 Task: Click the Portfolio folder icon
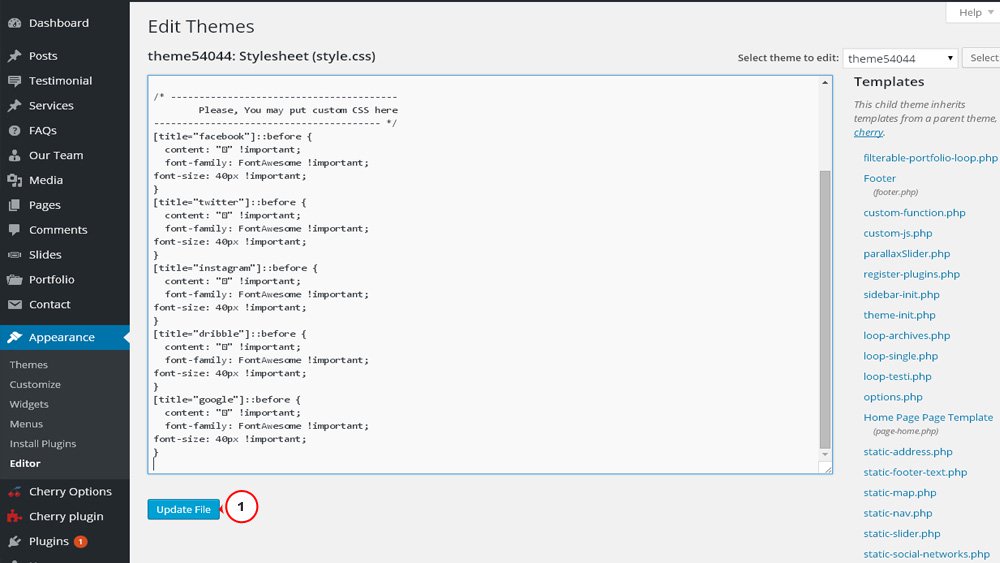pos(14,280)
